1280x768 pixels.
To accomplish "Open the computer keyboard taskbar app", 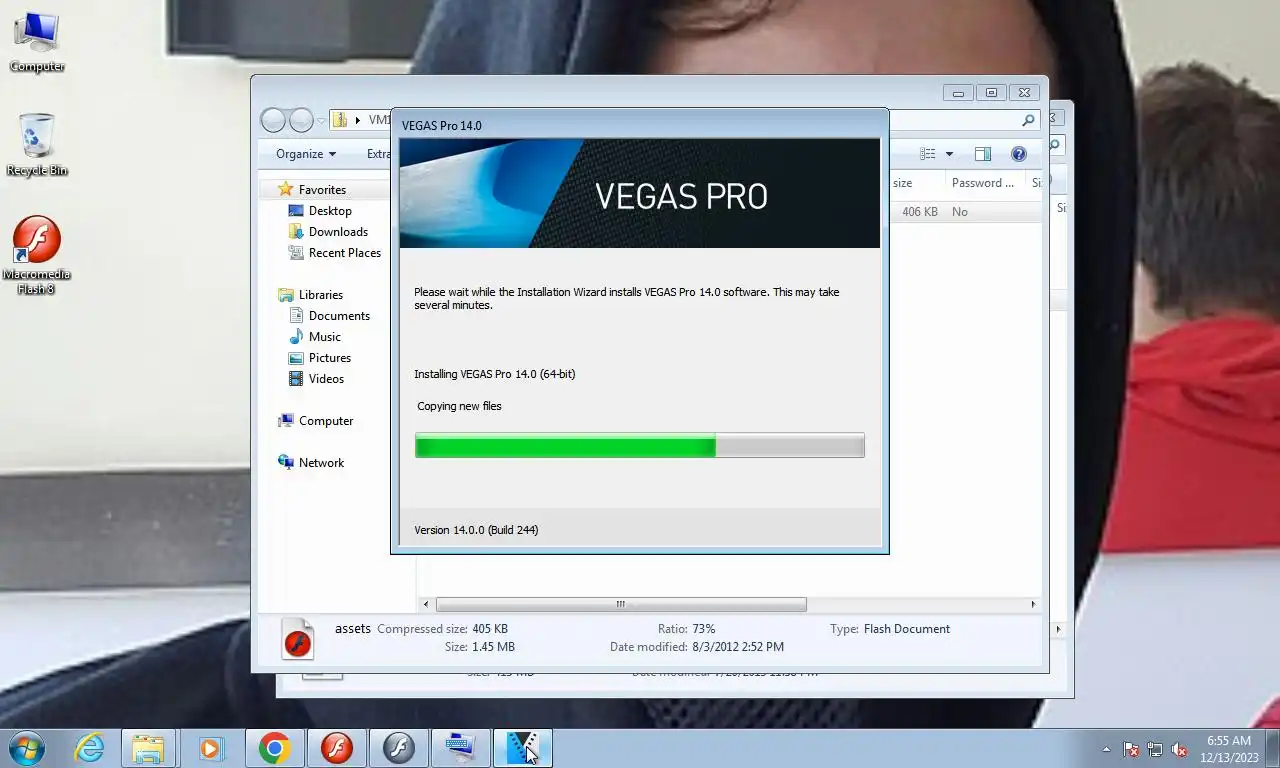I will pos(461,748).
